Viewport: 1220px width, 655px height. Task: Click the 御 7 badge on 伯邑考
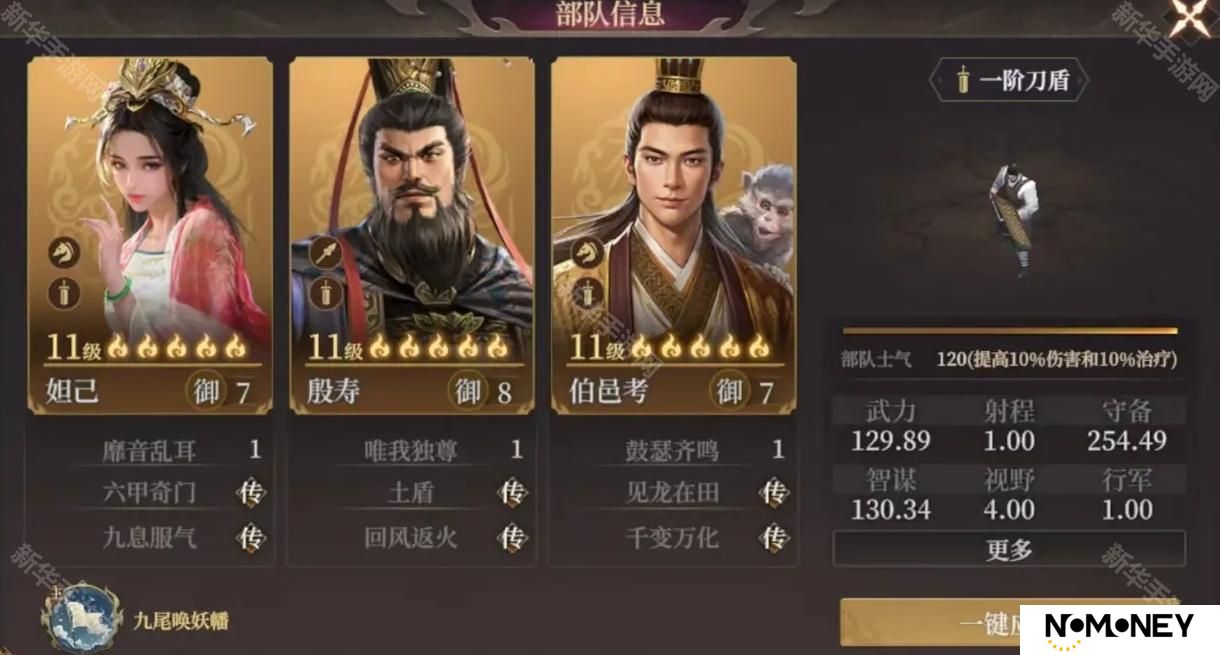(745, 391)
